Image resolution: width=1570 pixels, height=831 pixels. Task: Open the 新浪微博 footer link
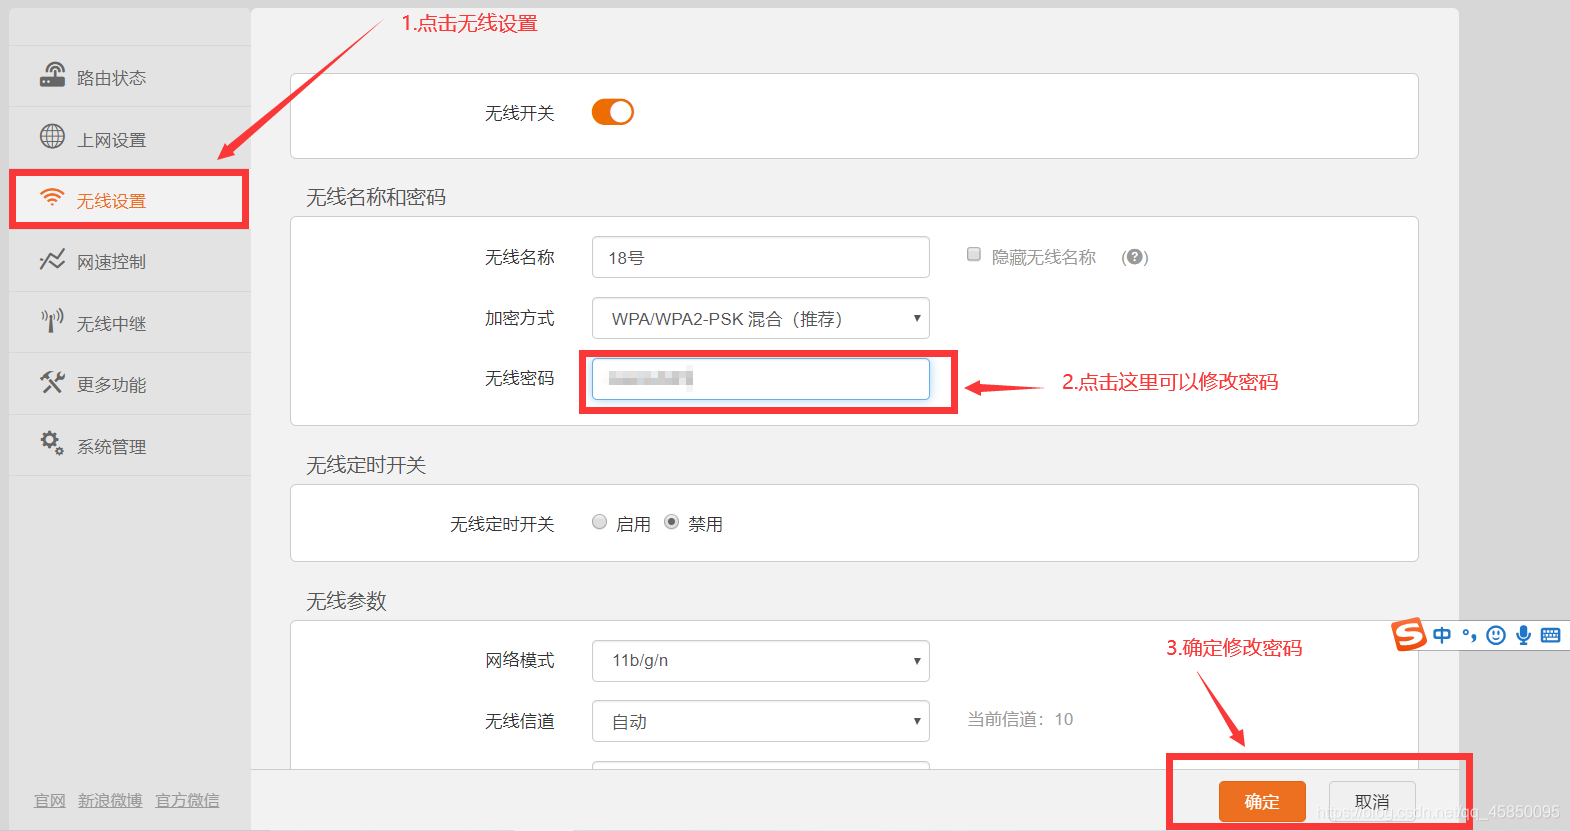110,800
